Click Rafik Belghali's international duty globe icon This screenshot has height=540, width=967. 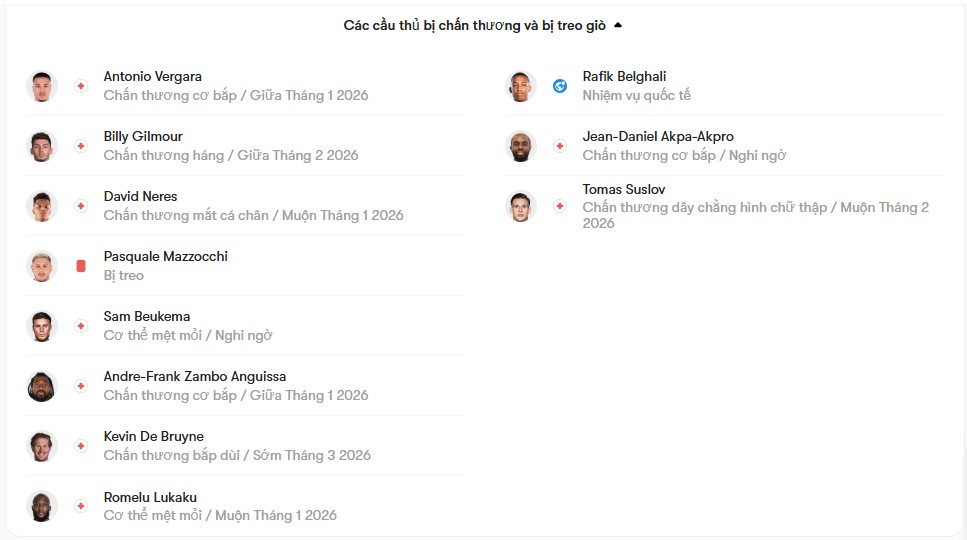tap(560, 86)
